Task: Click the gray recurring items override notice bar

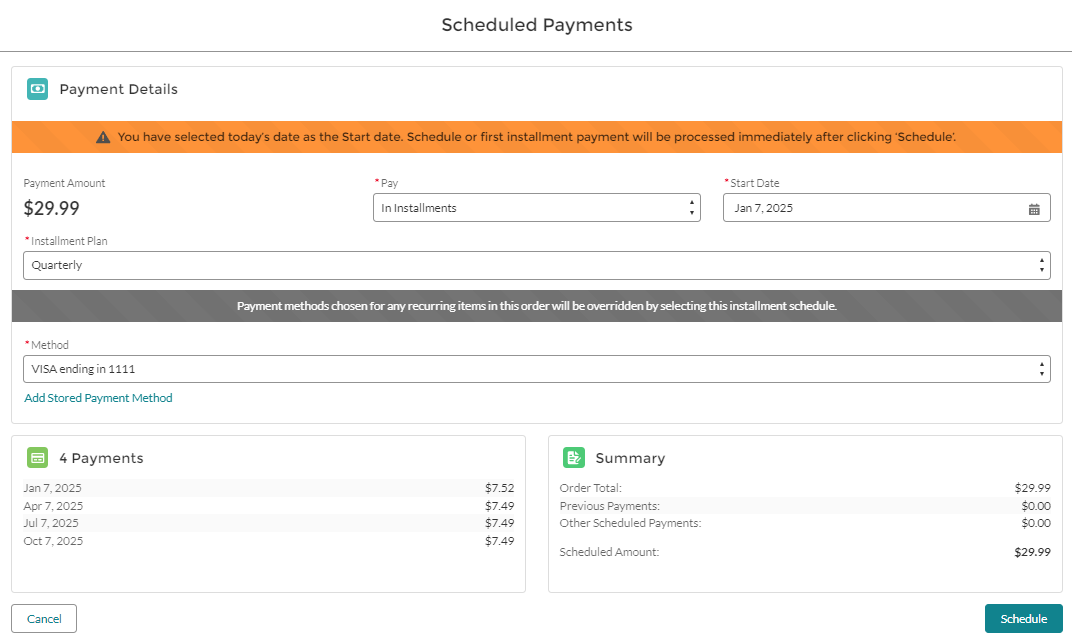Action: pos(536,305)
